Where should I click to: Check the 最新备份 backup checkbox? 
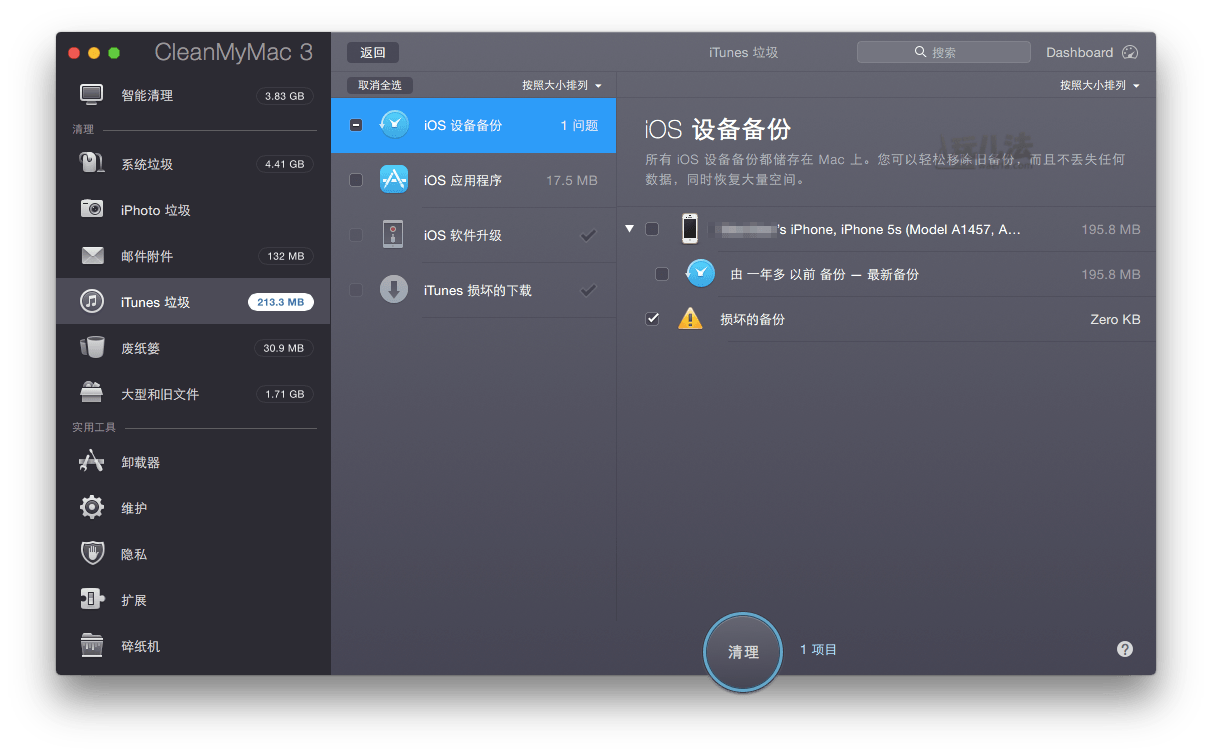click(x=662, y=274)
